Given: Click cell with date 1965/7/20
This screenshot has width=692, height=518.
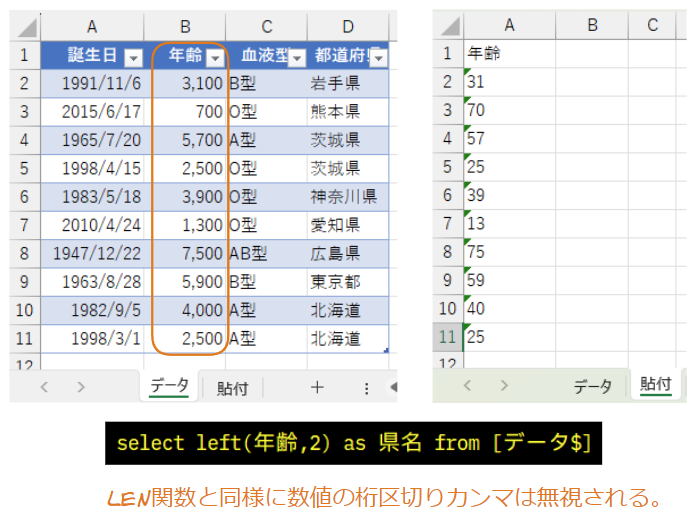Looking at the screenshot, I should (x=92, y=140).
